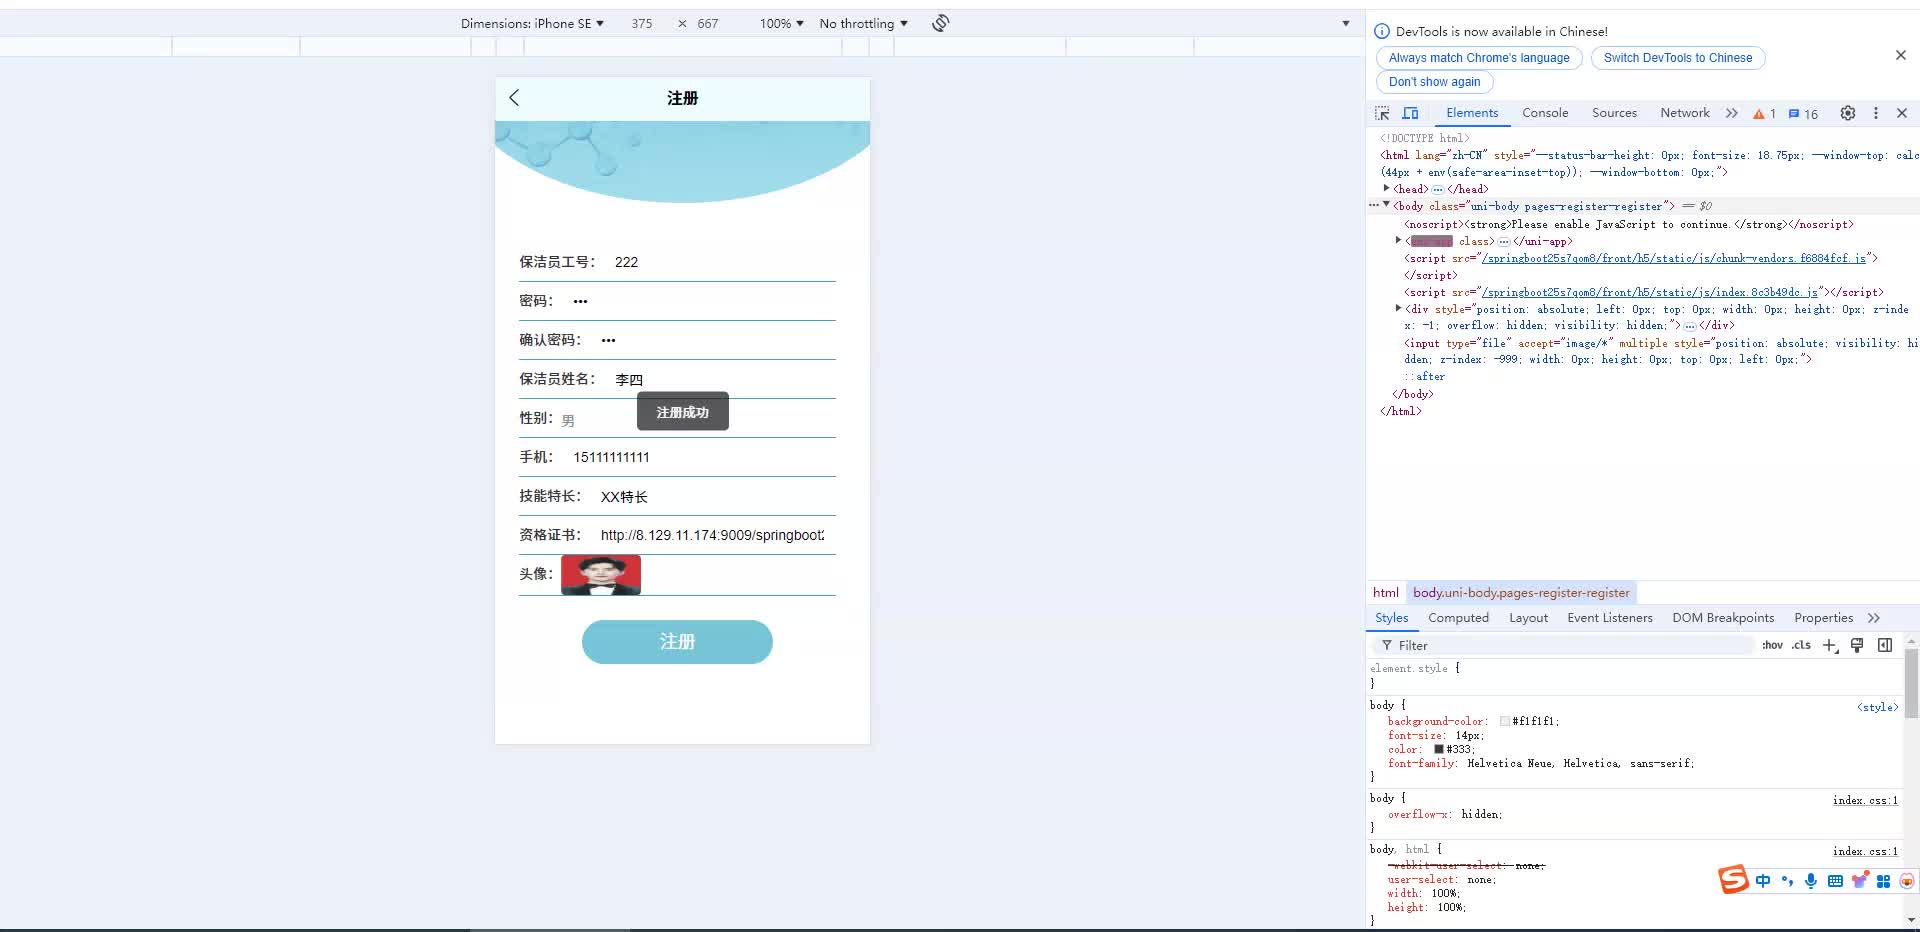Open Sogou input method icon in tray
This screenshot has height=932, width=1920.
click(x=1732, y=880)
